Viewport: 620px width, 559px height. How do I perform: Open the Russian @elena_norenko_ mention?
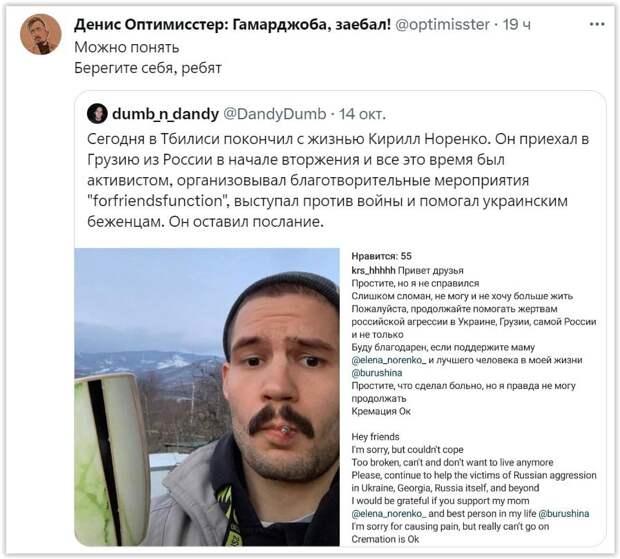[x=389, y=360]
